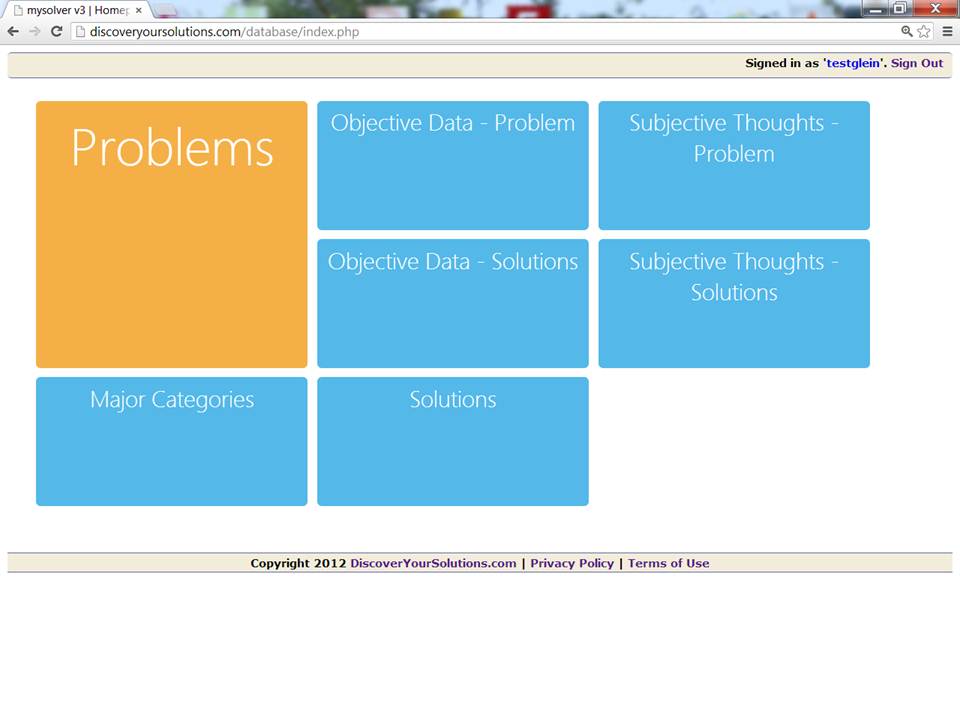Click the forward navigation arrow

[34, 31]
